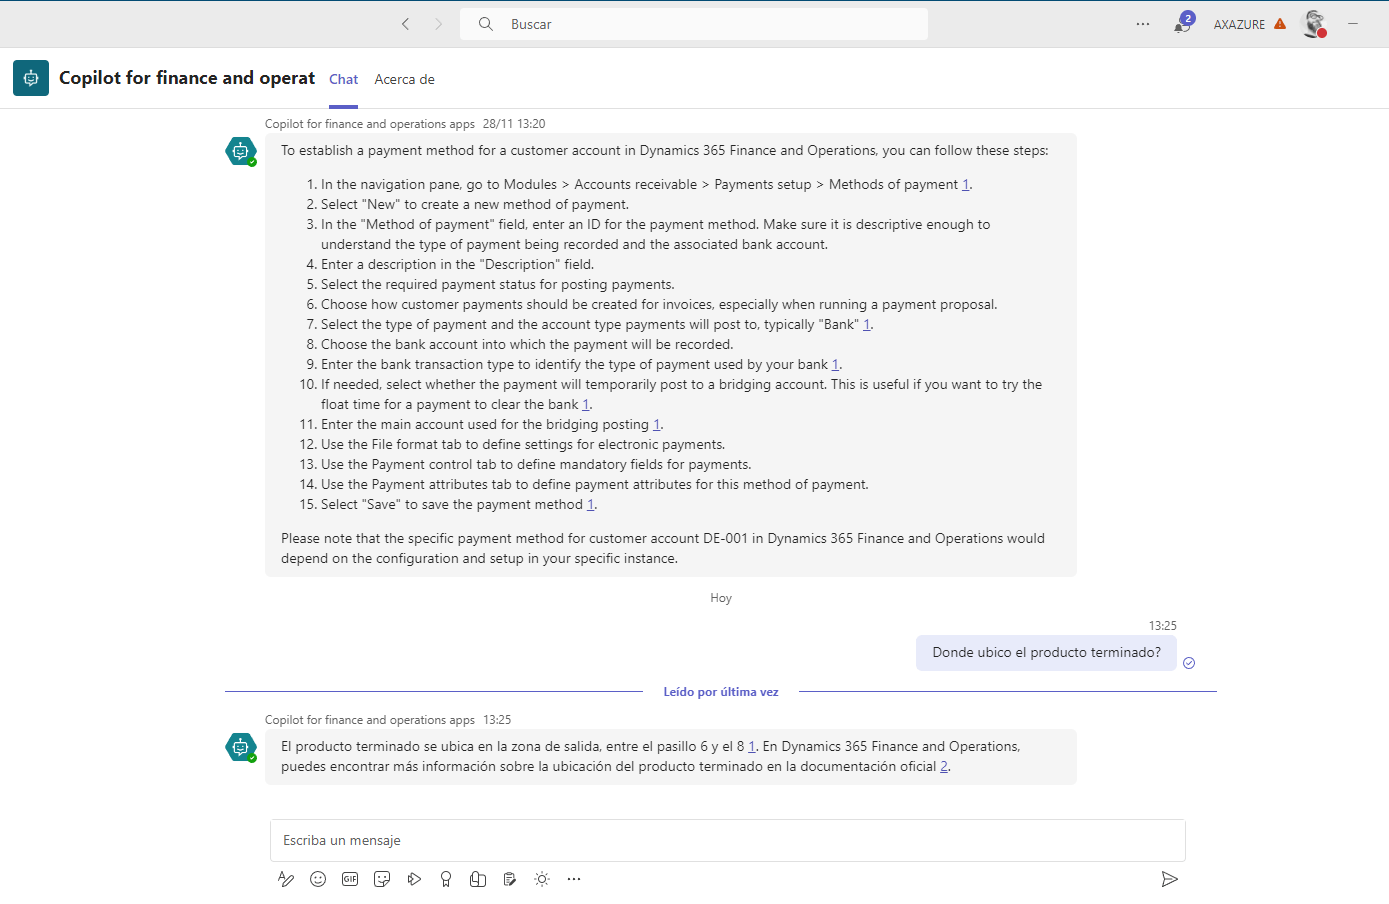Image resolution: width=1389 pixels, height=904 pixels.
Task: Open the activity notifications bell
Action: (x=1182, y=24)
